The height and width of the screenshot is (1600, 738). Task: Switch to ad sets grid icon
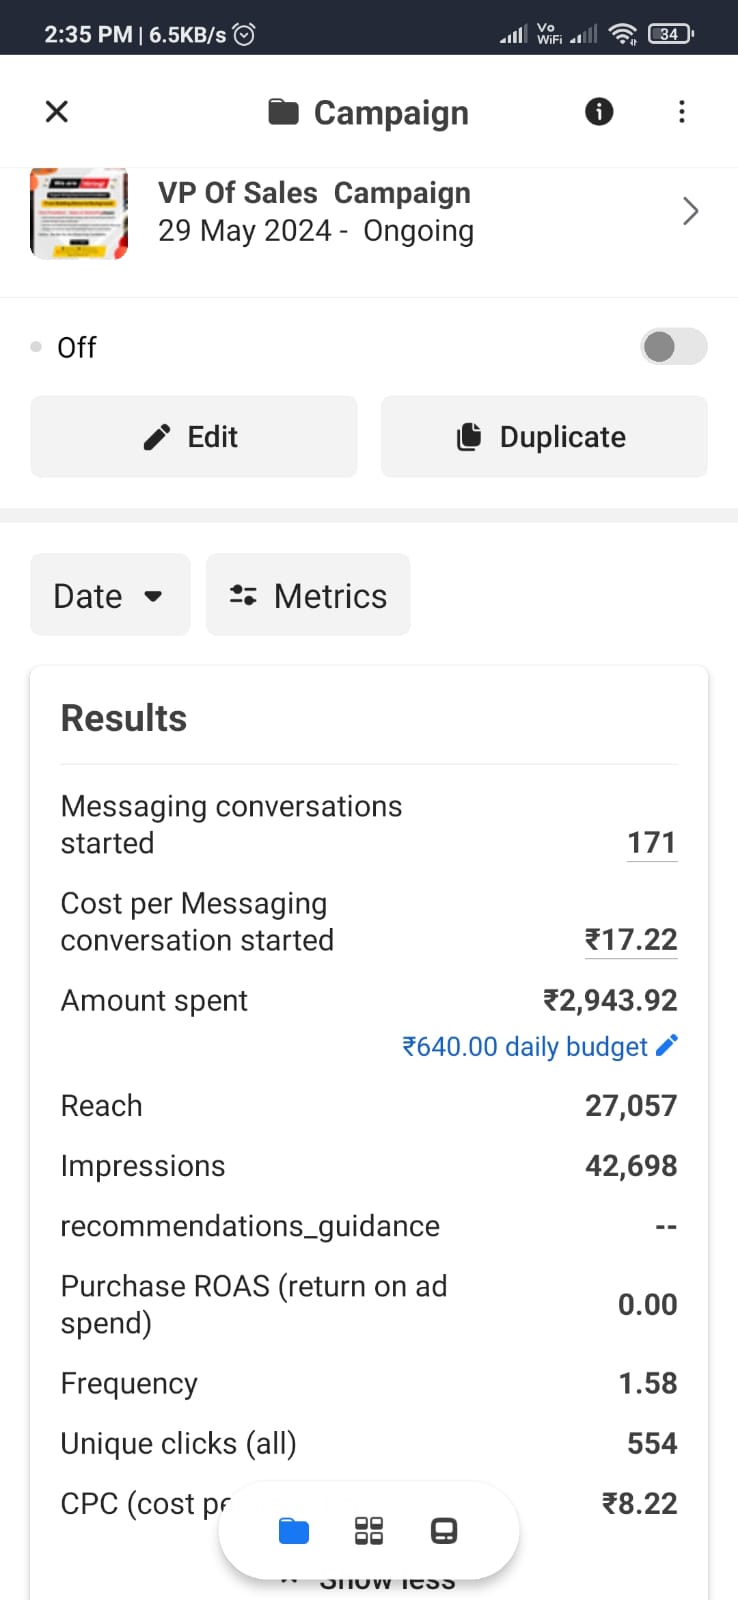click(x=369, y=1531)
